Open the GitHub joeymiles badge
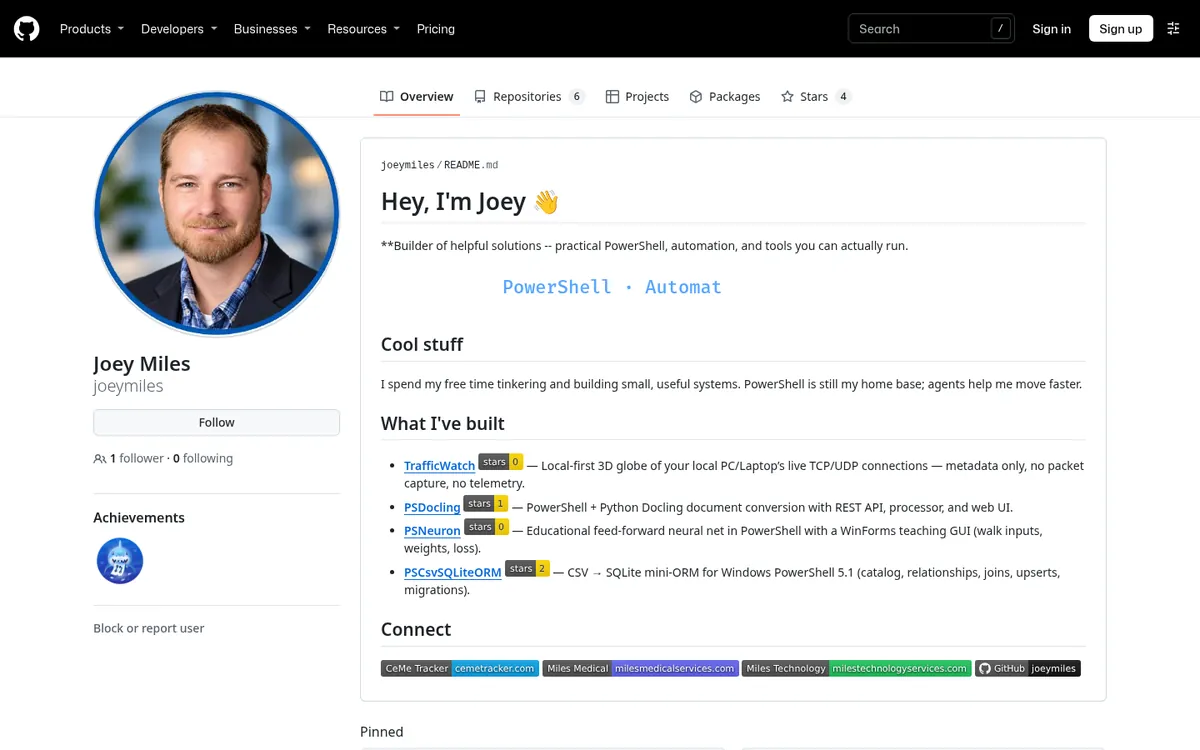Image resolution: width=1200 pixels, height=750 pixels. click(1028, 668)
